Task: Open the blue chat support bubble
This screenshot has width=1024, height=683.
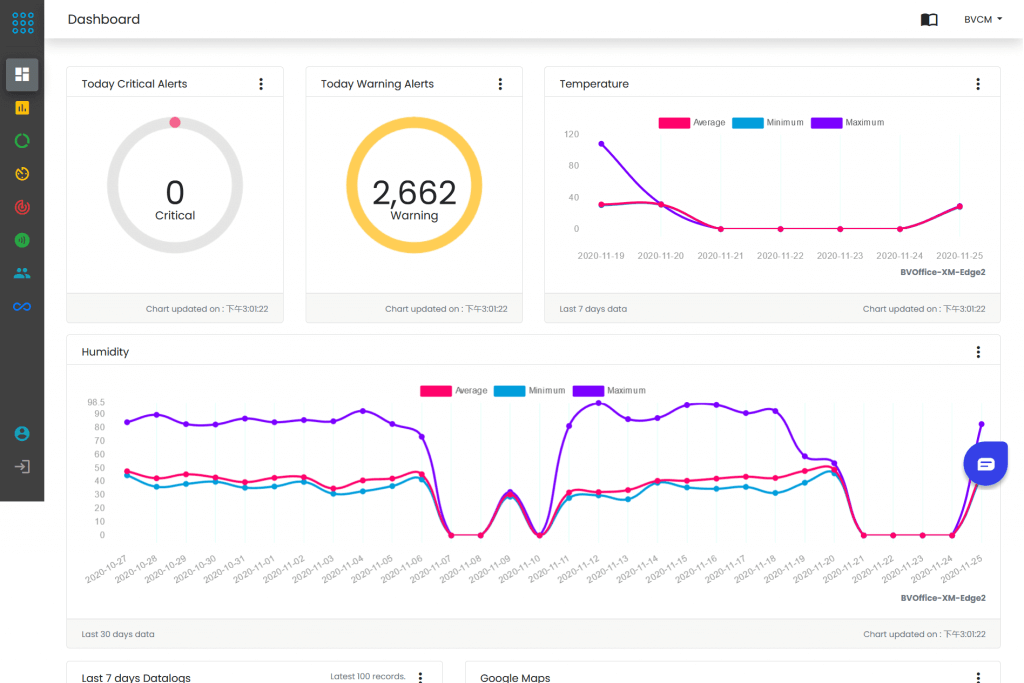Action: (x=985, y=464)
